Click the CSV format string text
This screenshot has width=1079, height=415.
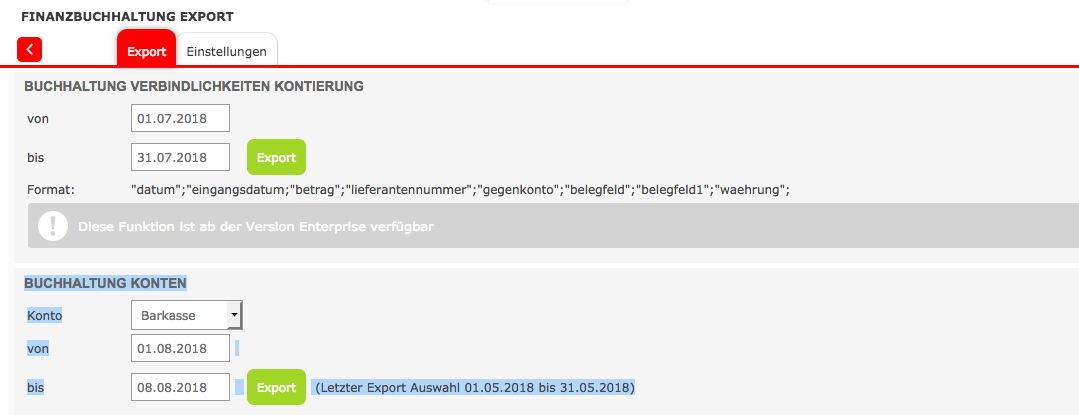click(x=460, y=188)
